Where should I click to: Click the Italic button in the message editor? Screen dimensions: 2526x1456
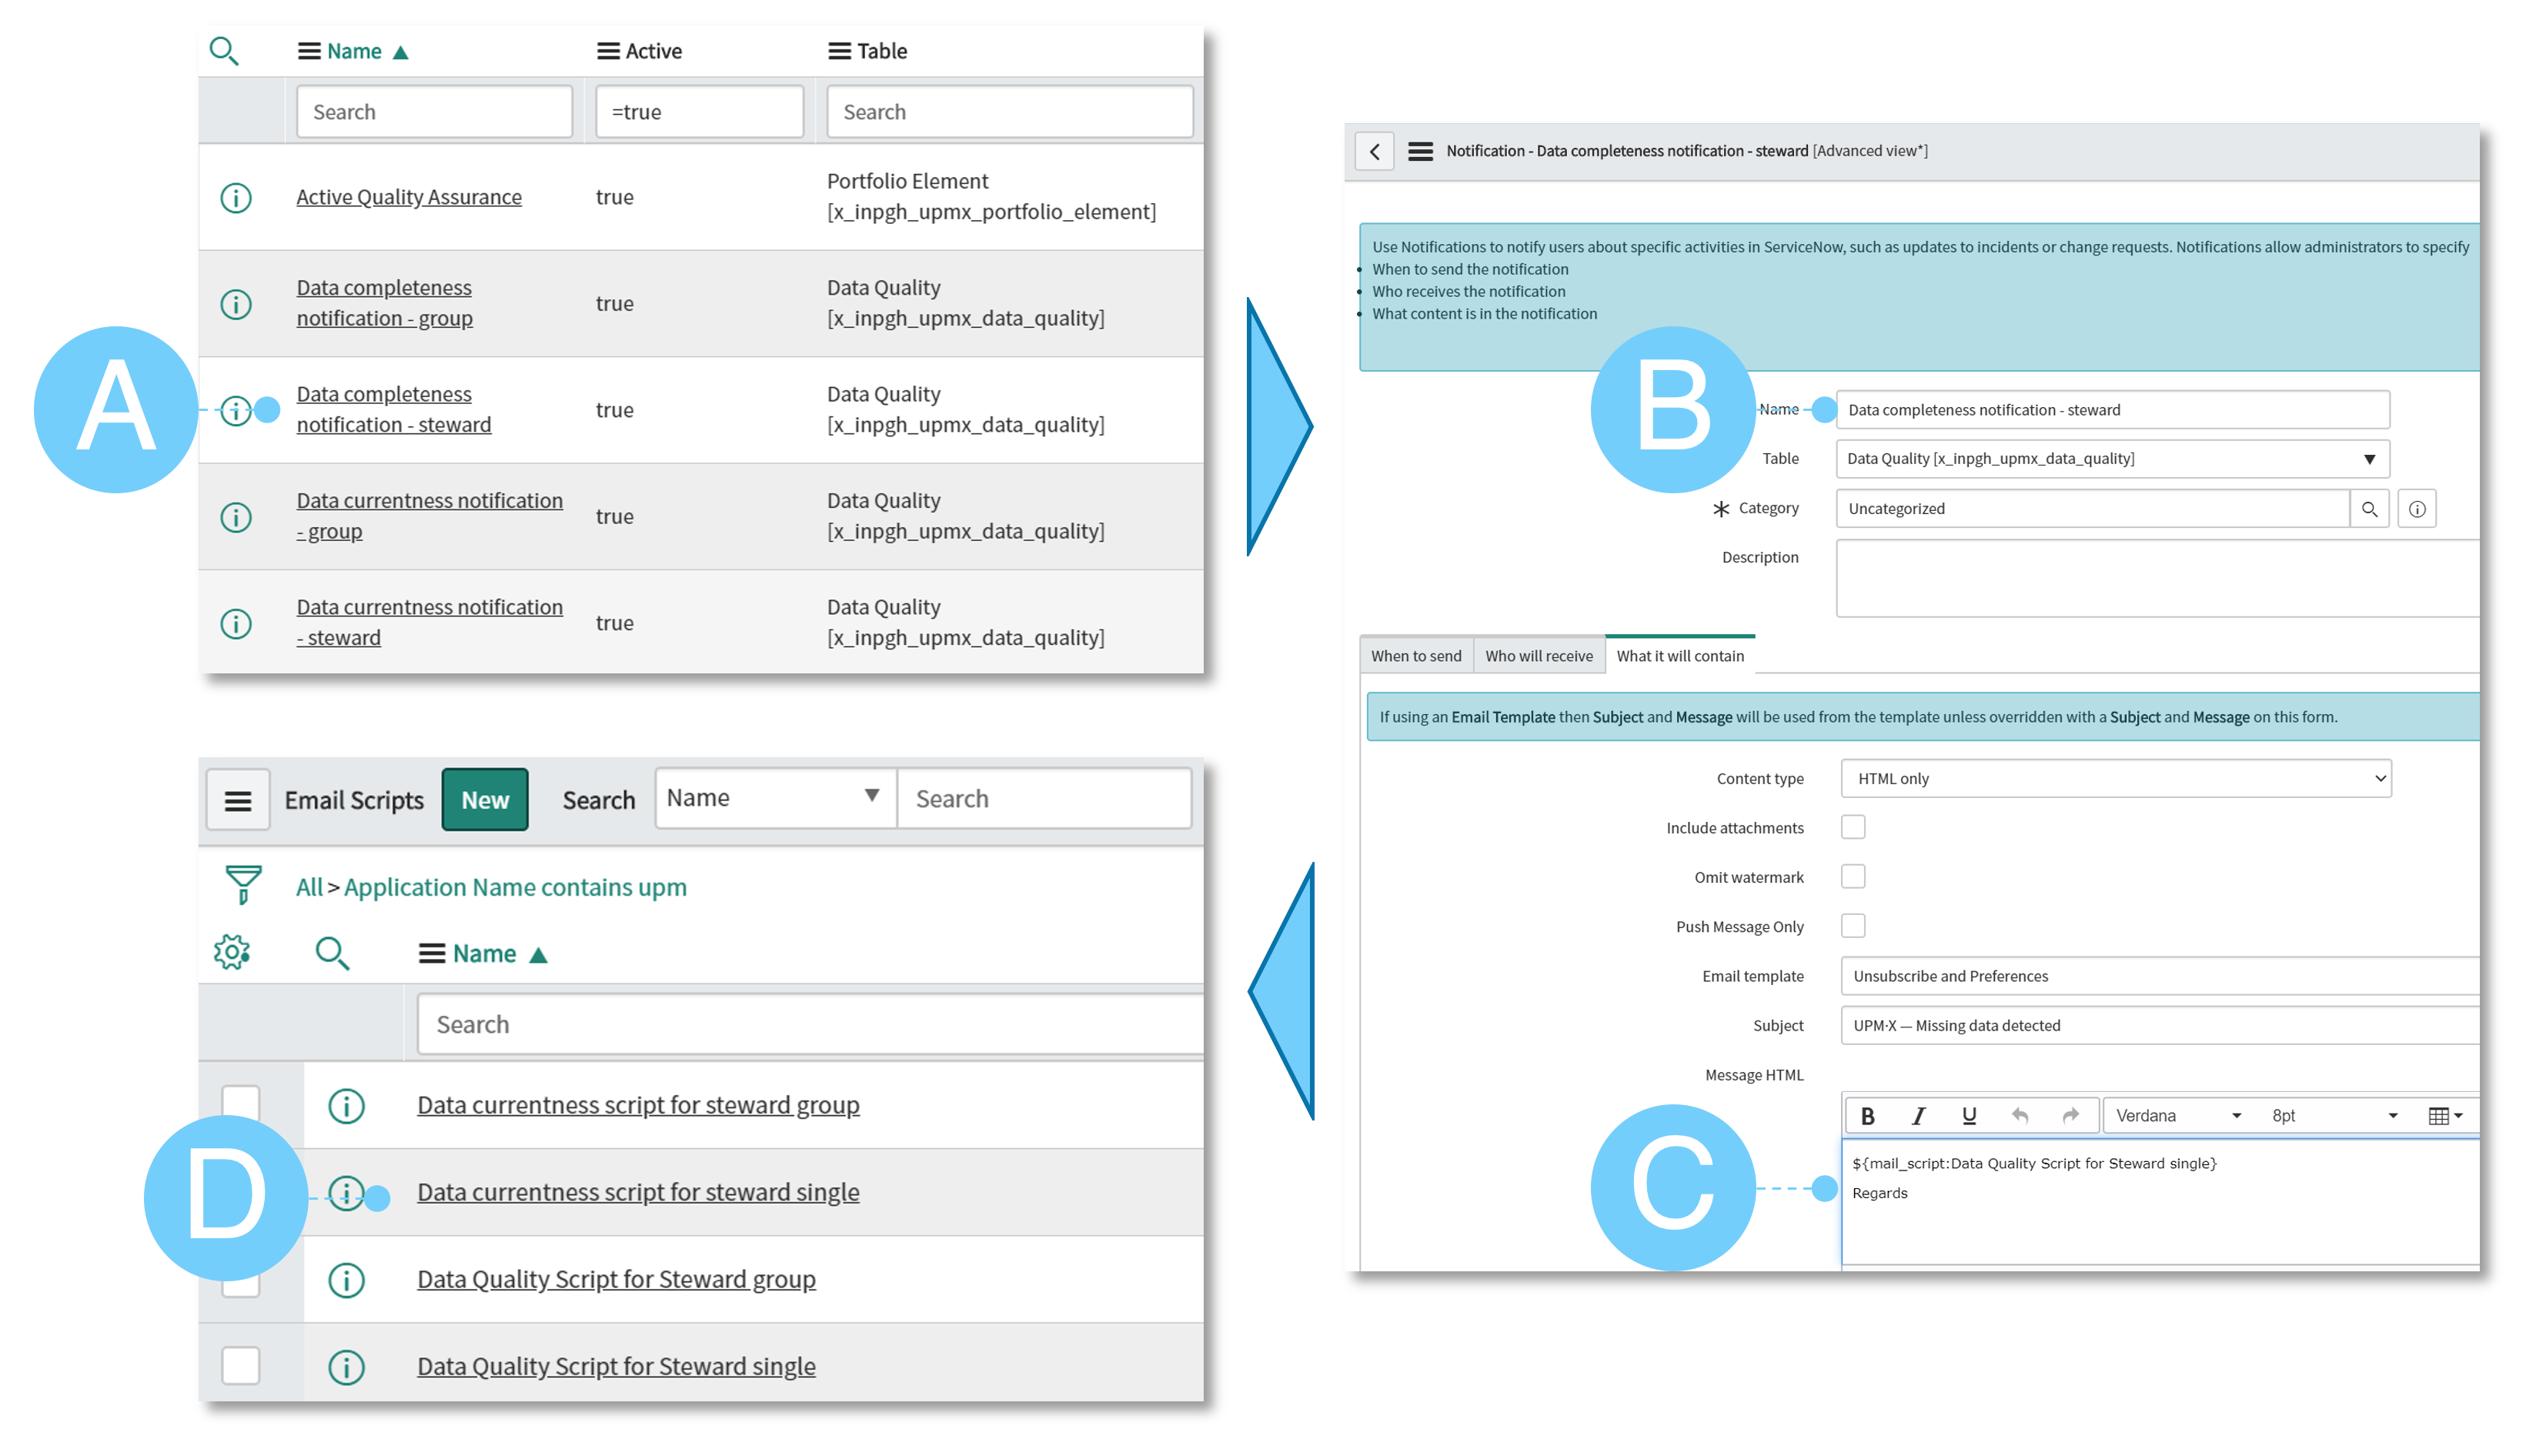(1917, 1116)
